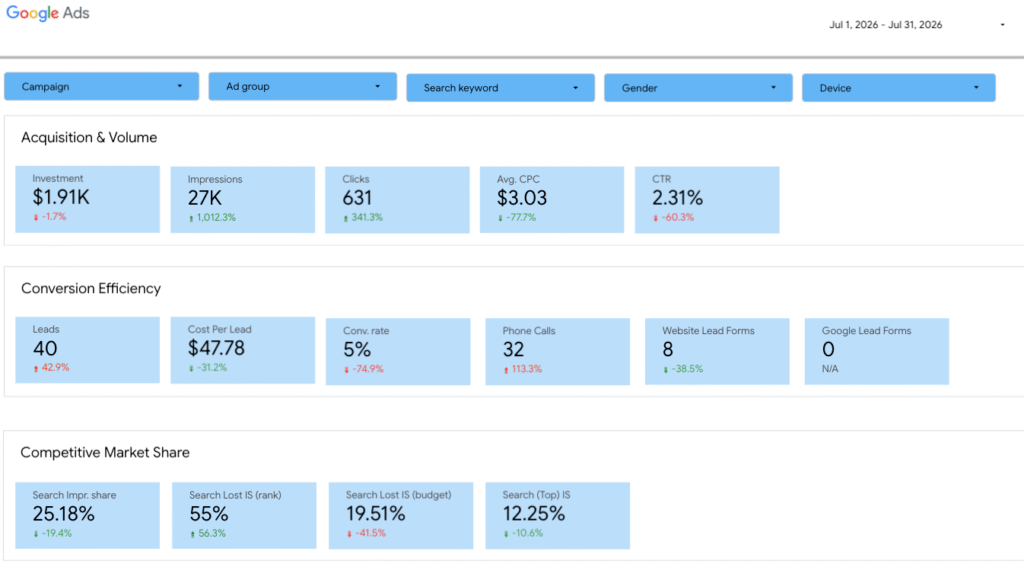This screenshot has height=564, width=1024.
Task: Click the Jul 1 - Jul 31 date range
Action: point(886,25)
